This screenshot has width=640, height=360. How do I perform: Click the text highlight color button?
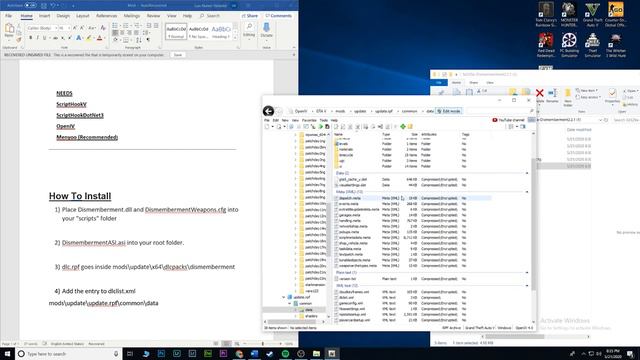(88, 38)
